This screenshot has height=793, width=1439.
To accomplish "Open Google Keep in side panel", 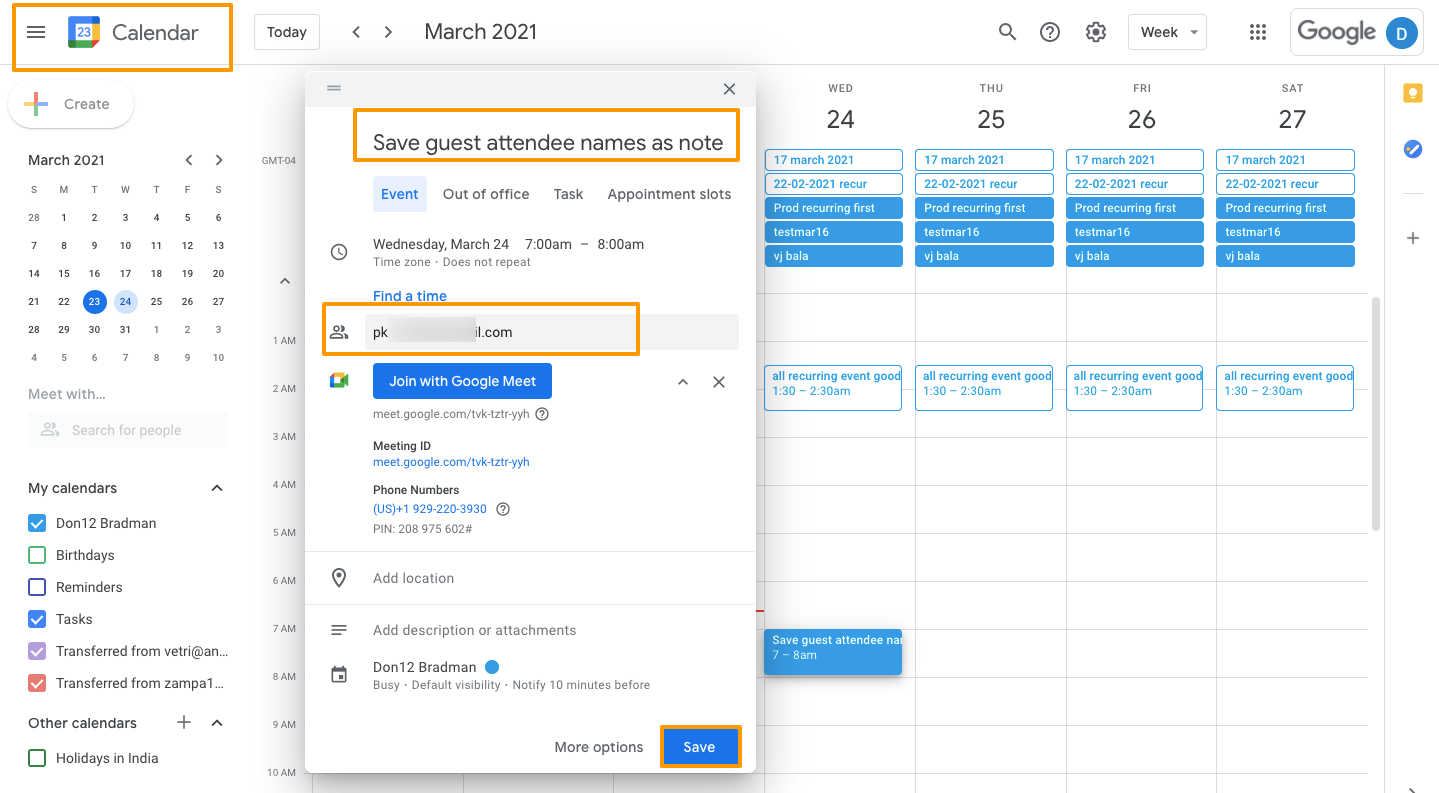I will (x=1412, y=94).
